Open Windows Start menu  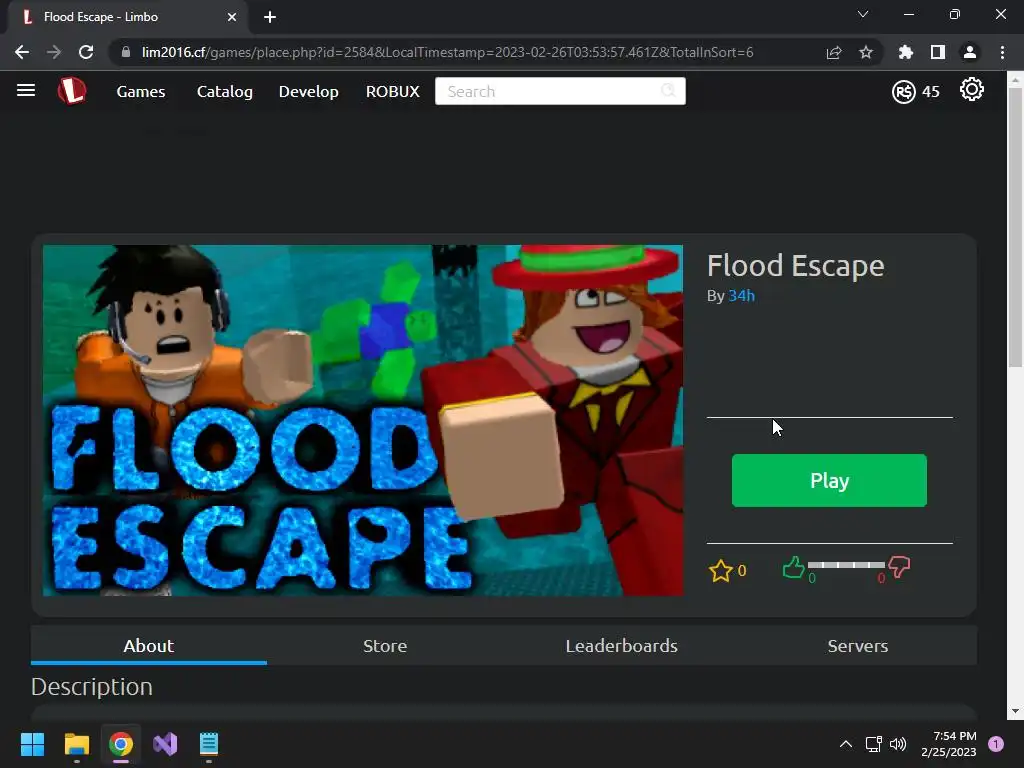coord(32,744)
